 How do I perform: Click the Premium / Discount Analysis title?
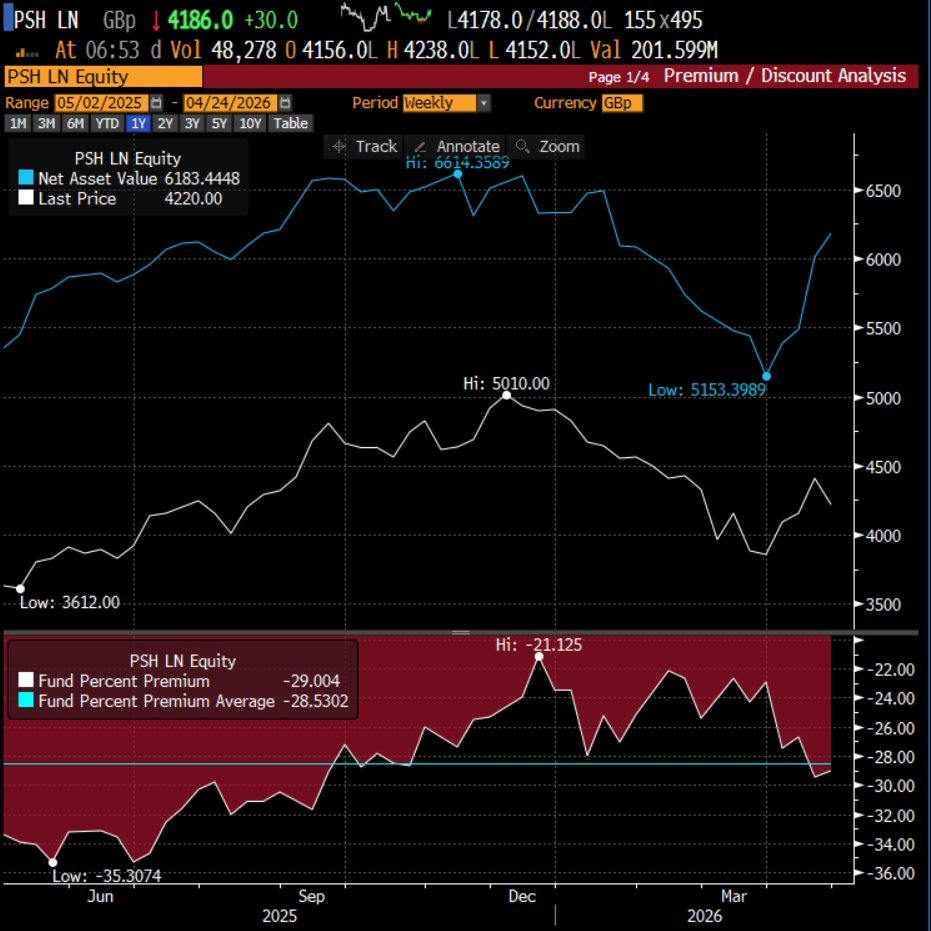785,76
